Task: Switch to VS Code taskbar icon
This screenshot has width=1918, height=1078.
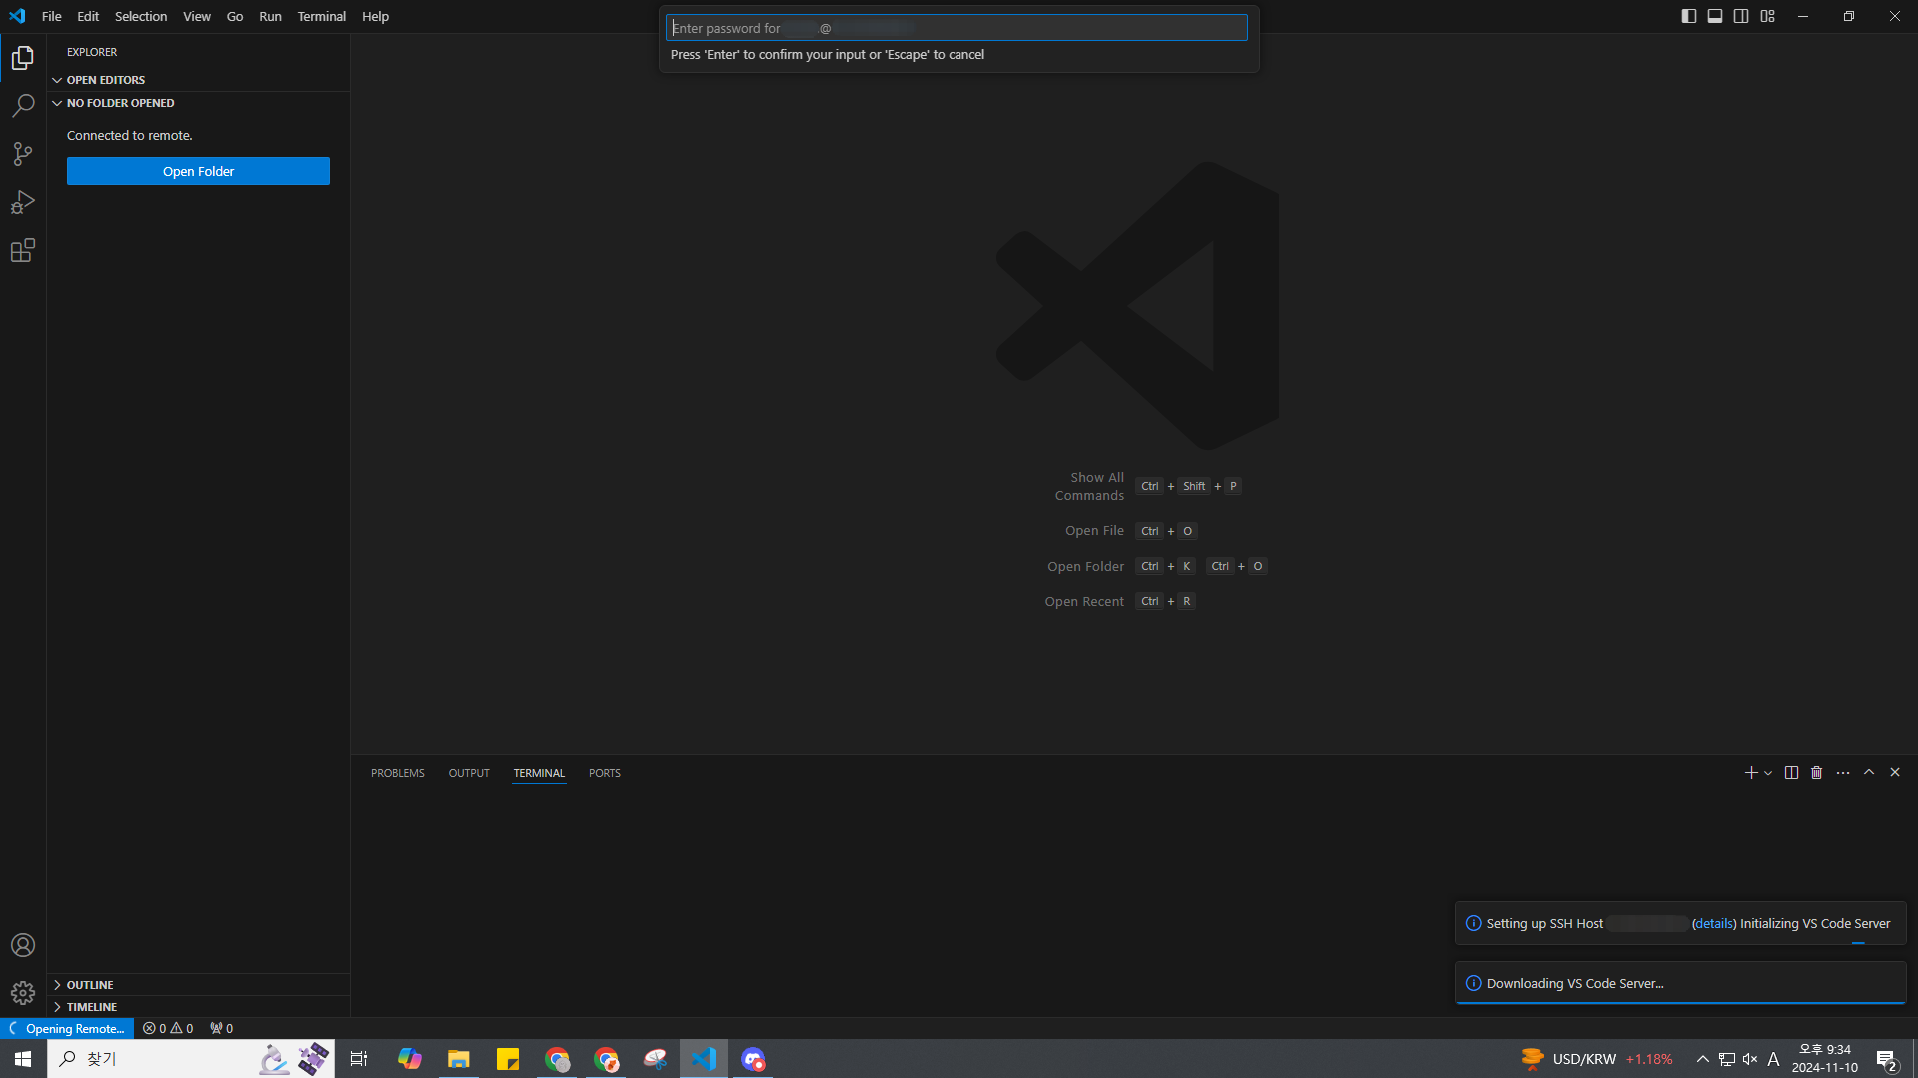Action: click(704, 1058)
